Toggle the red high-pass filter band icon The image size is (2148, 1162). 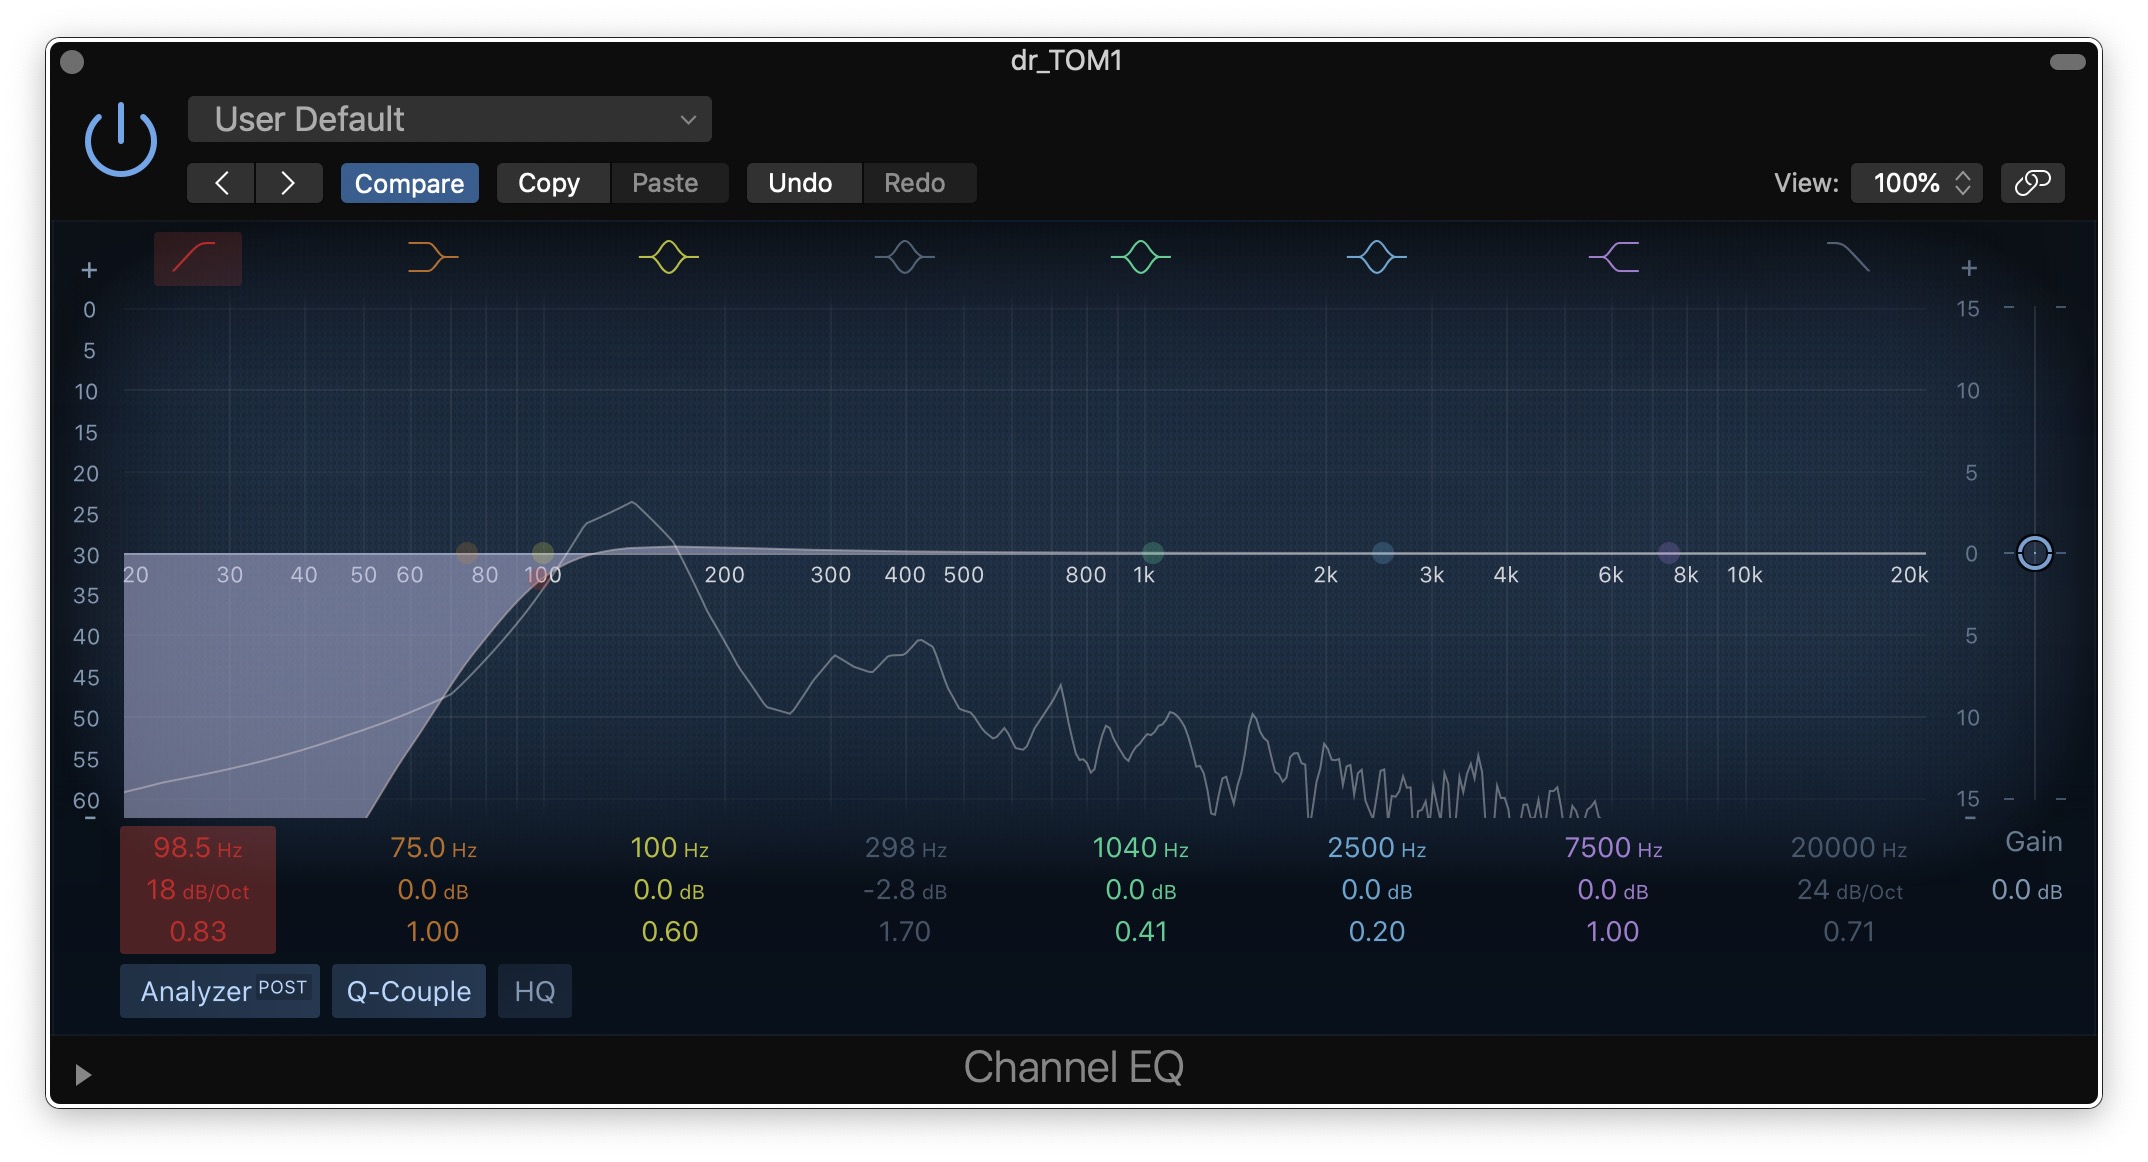(197, 258)
